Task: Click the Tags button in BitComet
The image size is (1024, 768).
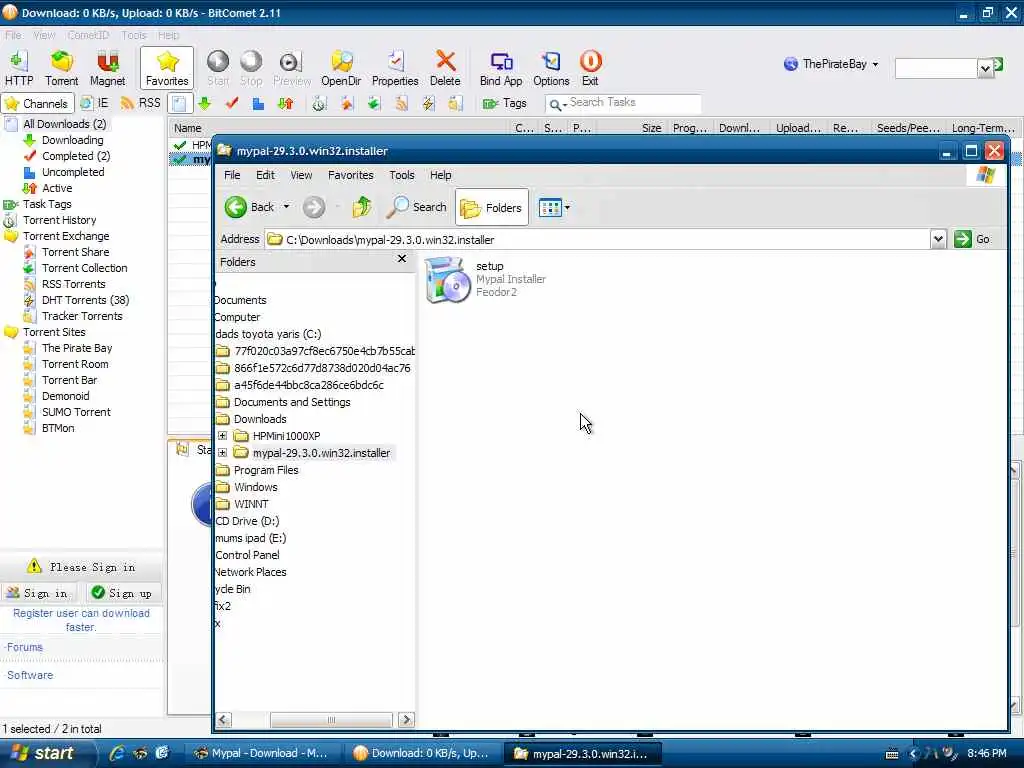Action: (x=504, y=103)
